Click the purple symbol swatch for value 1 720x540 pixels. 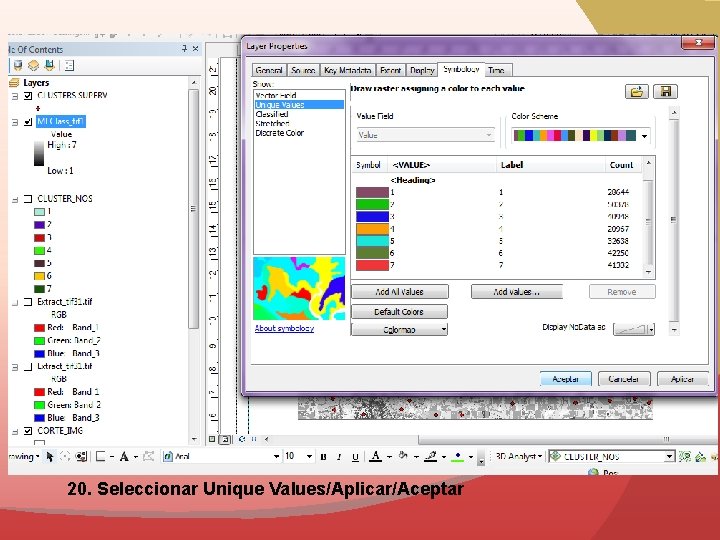[372, 192]
